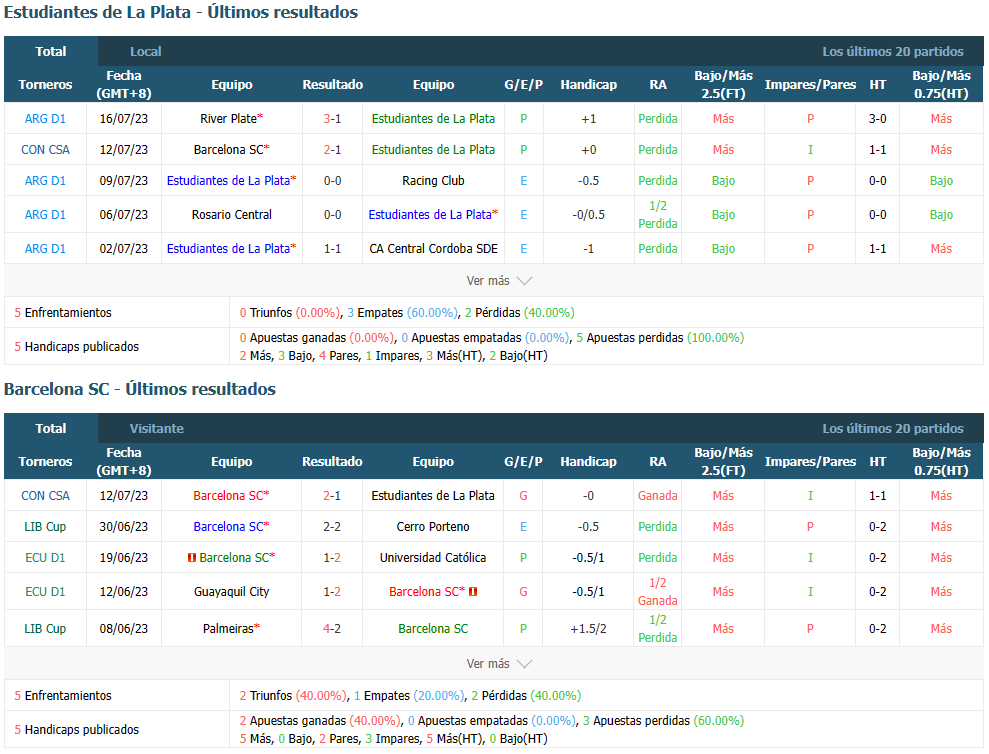Screen dimensions: 989x754
Task: Open CON CSA tournament in Barcelona SC table
Action: point(45,495)
